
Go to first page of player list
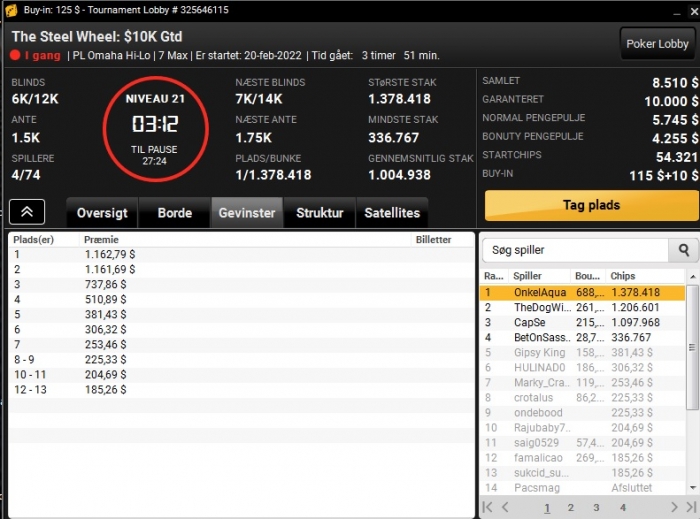tap(488, 507)
